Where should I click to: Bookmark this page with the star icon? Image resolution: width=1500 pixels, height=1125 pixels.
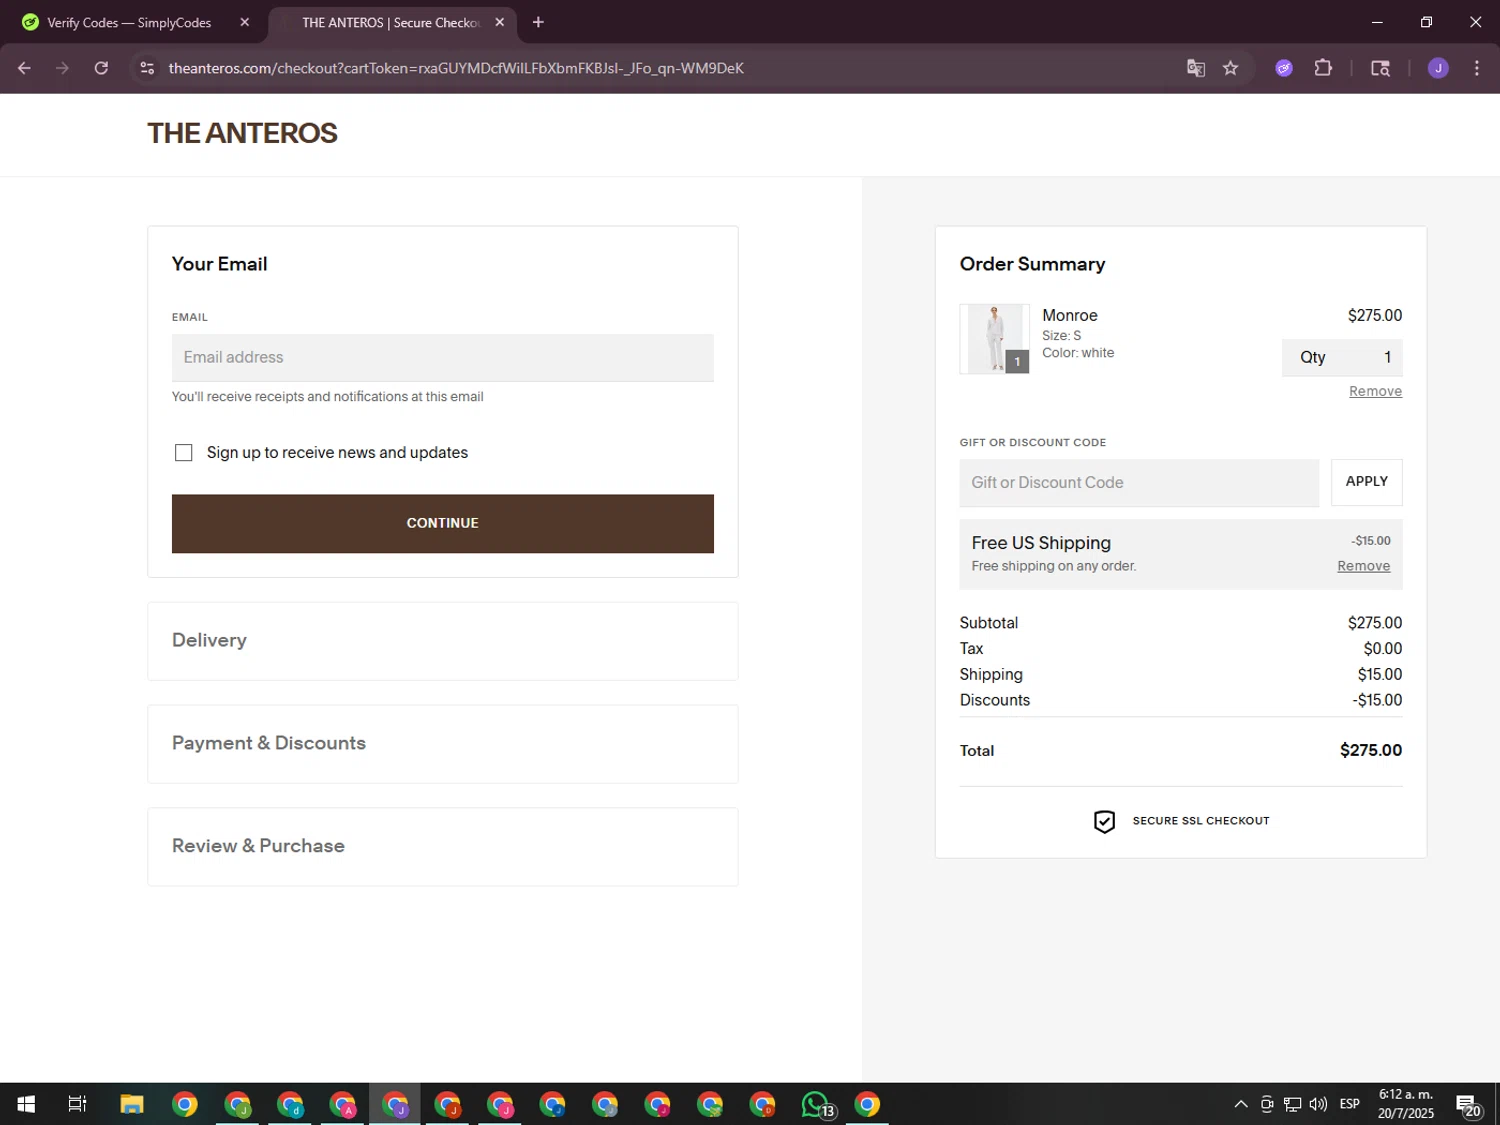pyautogui.click(x=1230, y=68)
